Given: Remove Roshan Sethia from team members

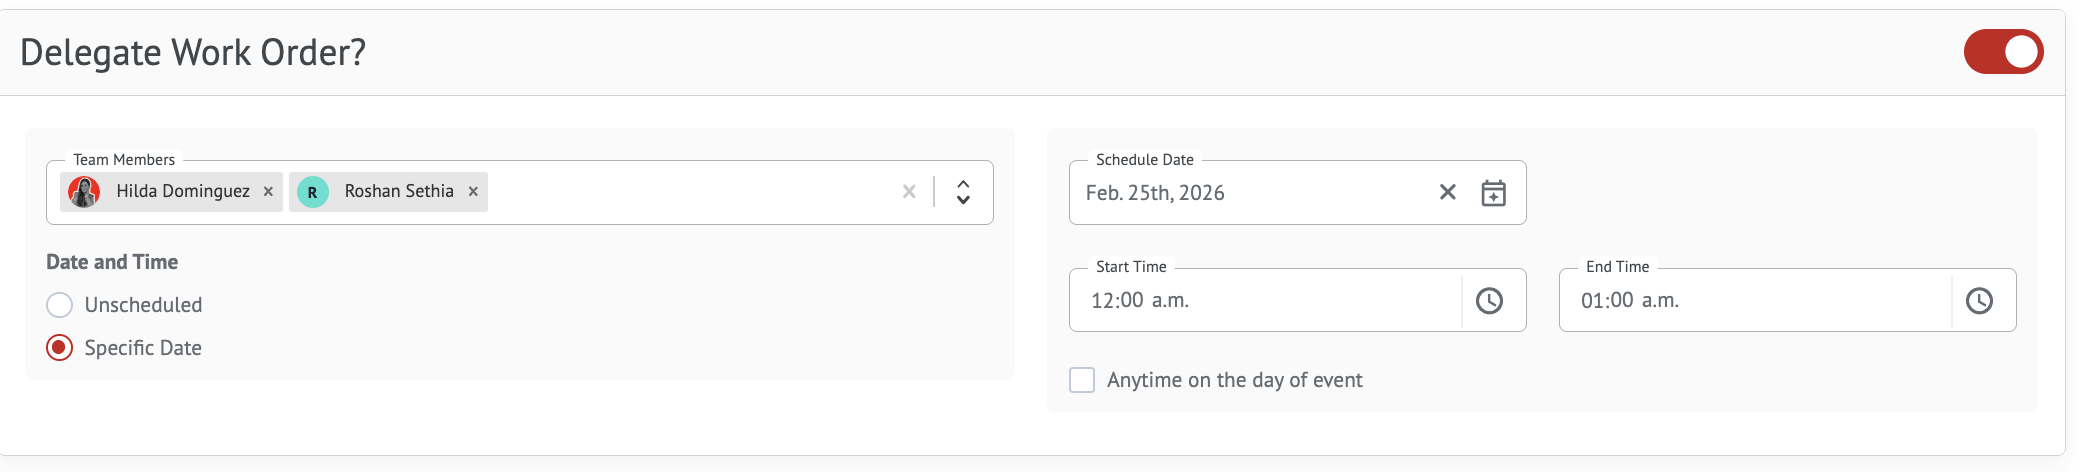Looking at the screenshot, I should pos(473,192).
